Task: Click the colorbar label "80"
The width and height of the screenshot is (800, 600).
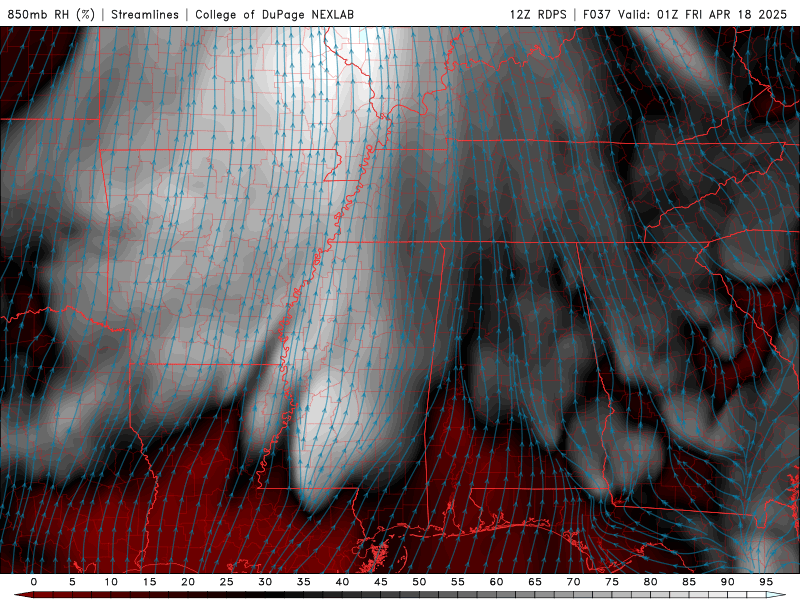Action: tap(651, 582)
